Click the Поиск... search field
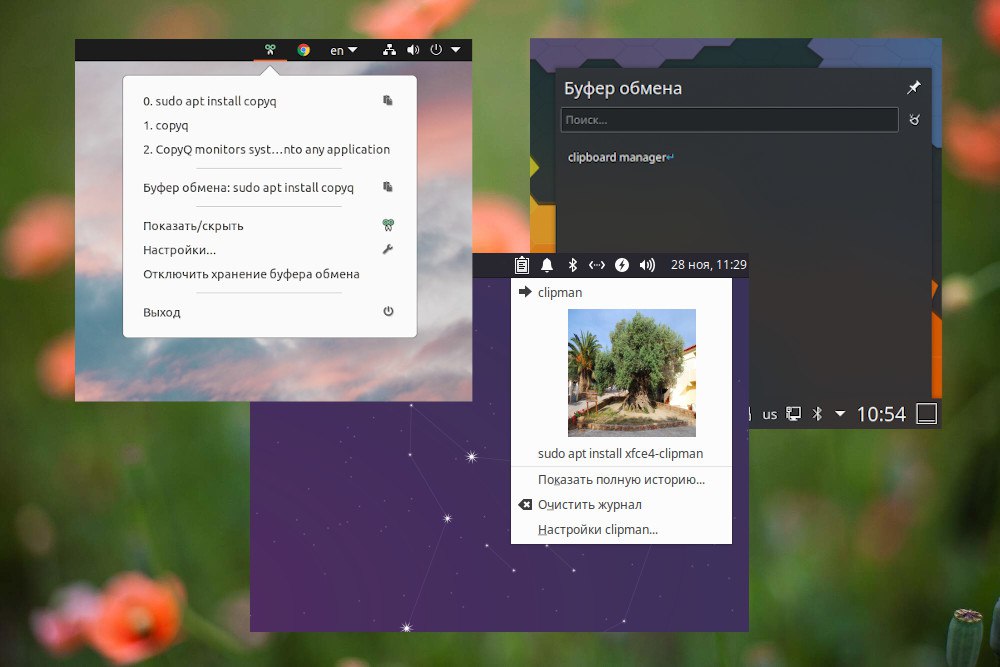 [730, 120]
